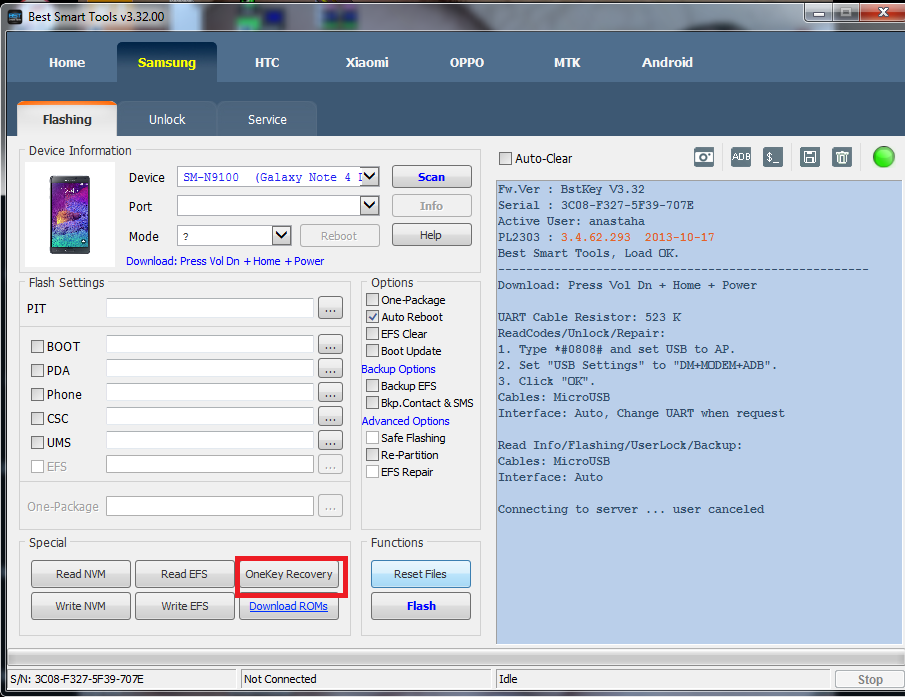The width and height of the screenshot is (905, 697).
Task: Open the ADB console icon
Action: (x=741, y=157)
